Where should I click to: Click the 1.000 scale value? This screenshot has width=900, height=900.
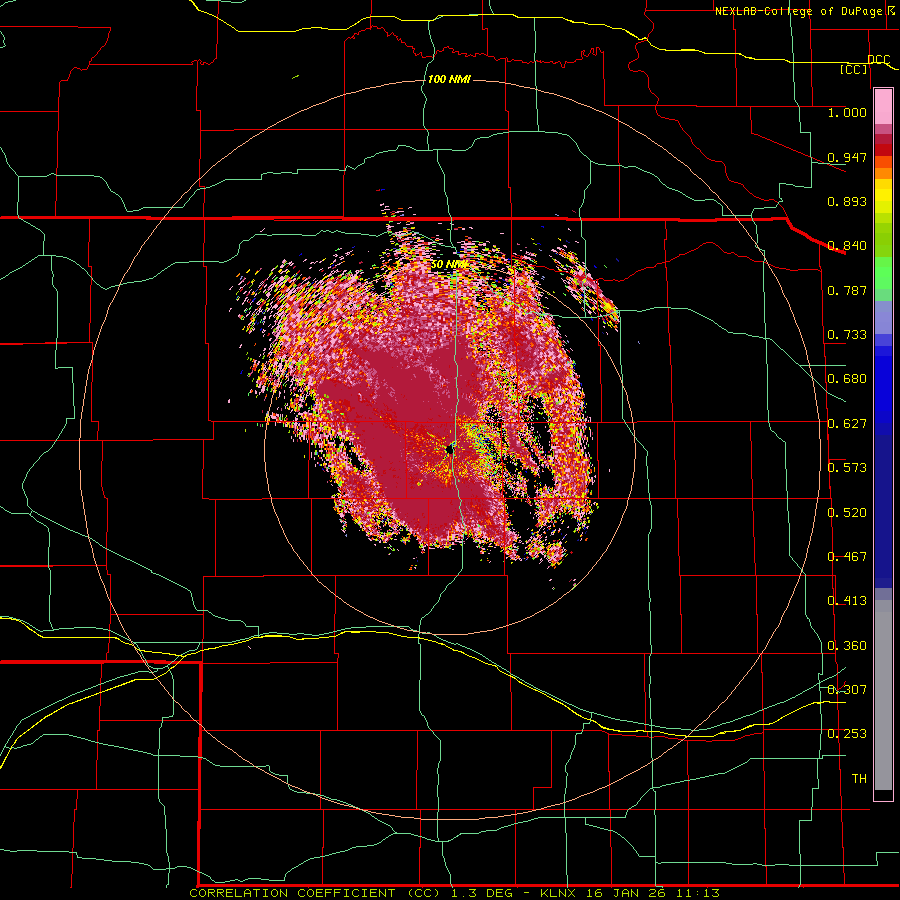coord(847,112)
